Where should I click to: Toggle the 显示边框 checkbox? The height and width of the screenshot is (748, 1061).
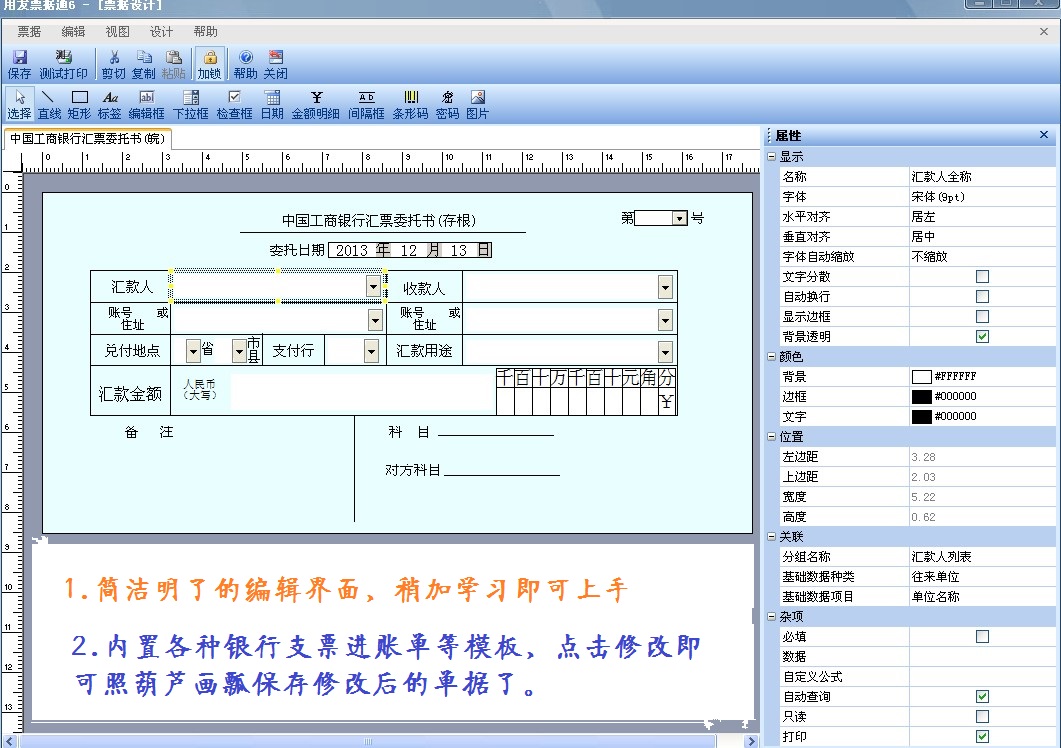click(x=983, y=316)
